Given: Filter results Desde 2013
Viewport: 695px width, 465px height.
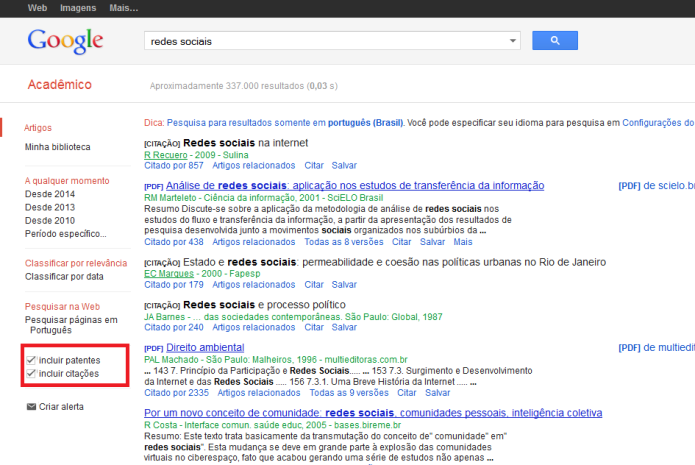Looking at the screenshot, I should pyautogui.click(x=50, y=207).
